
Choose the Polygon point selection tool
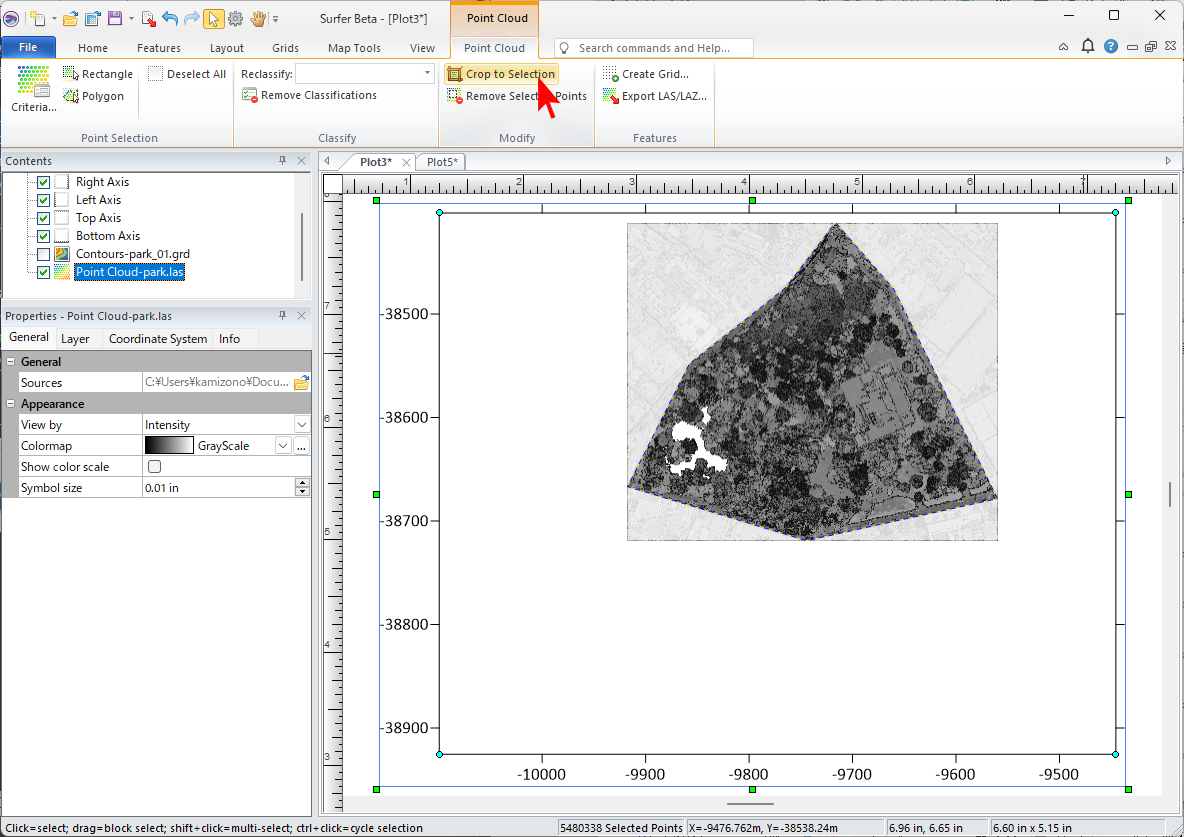click(x=93, y=96)
